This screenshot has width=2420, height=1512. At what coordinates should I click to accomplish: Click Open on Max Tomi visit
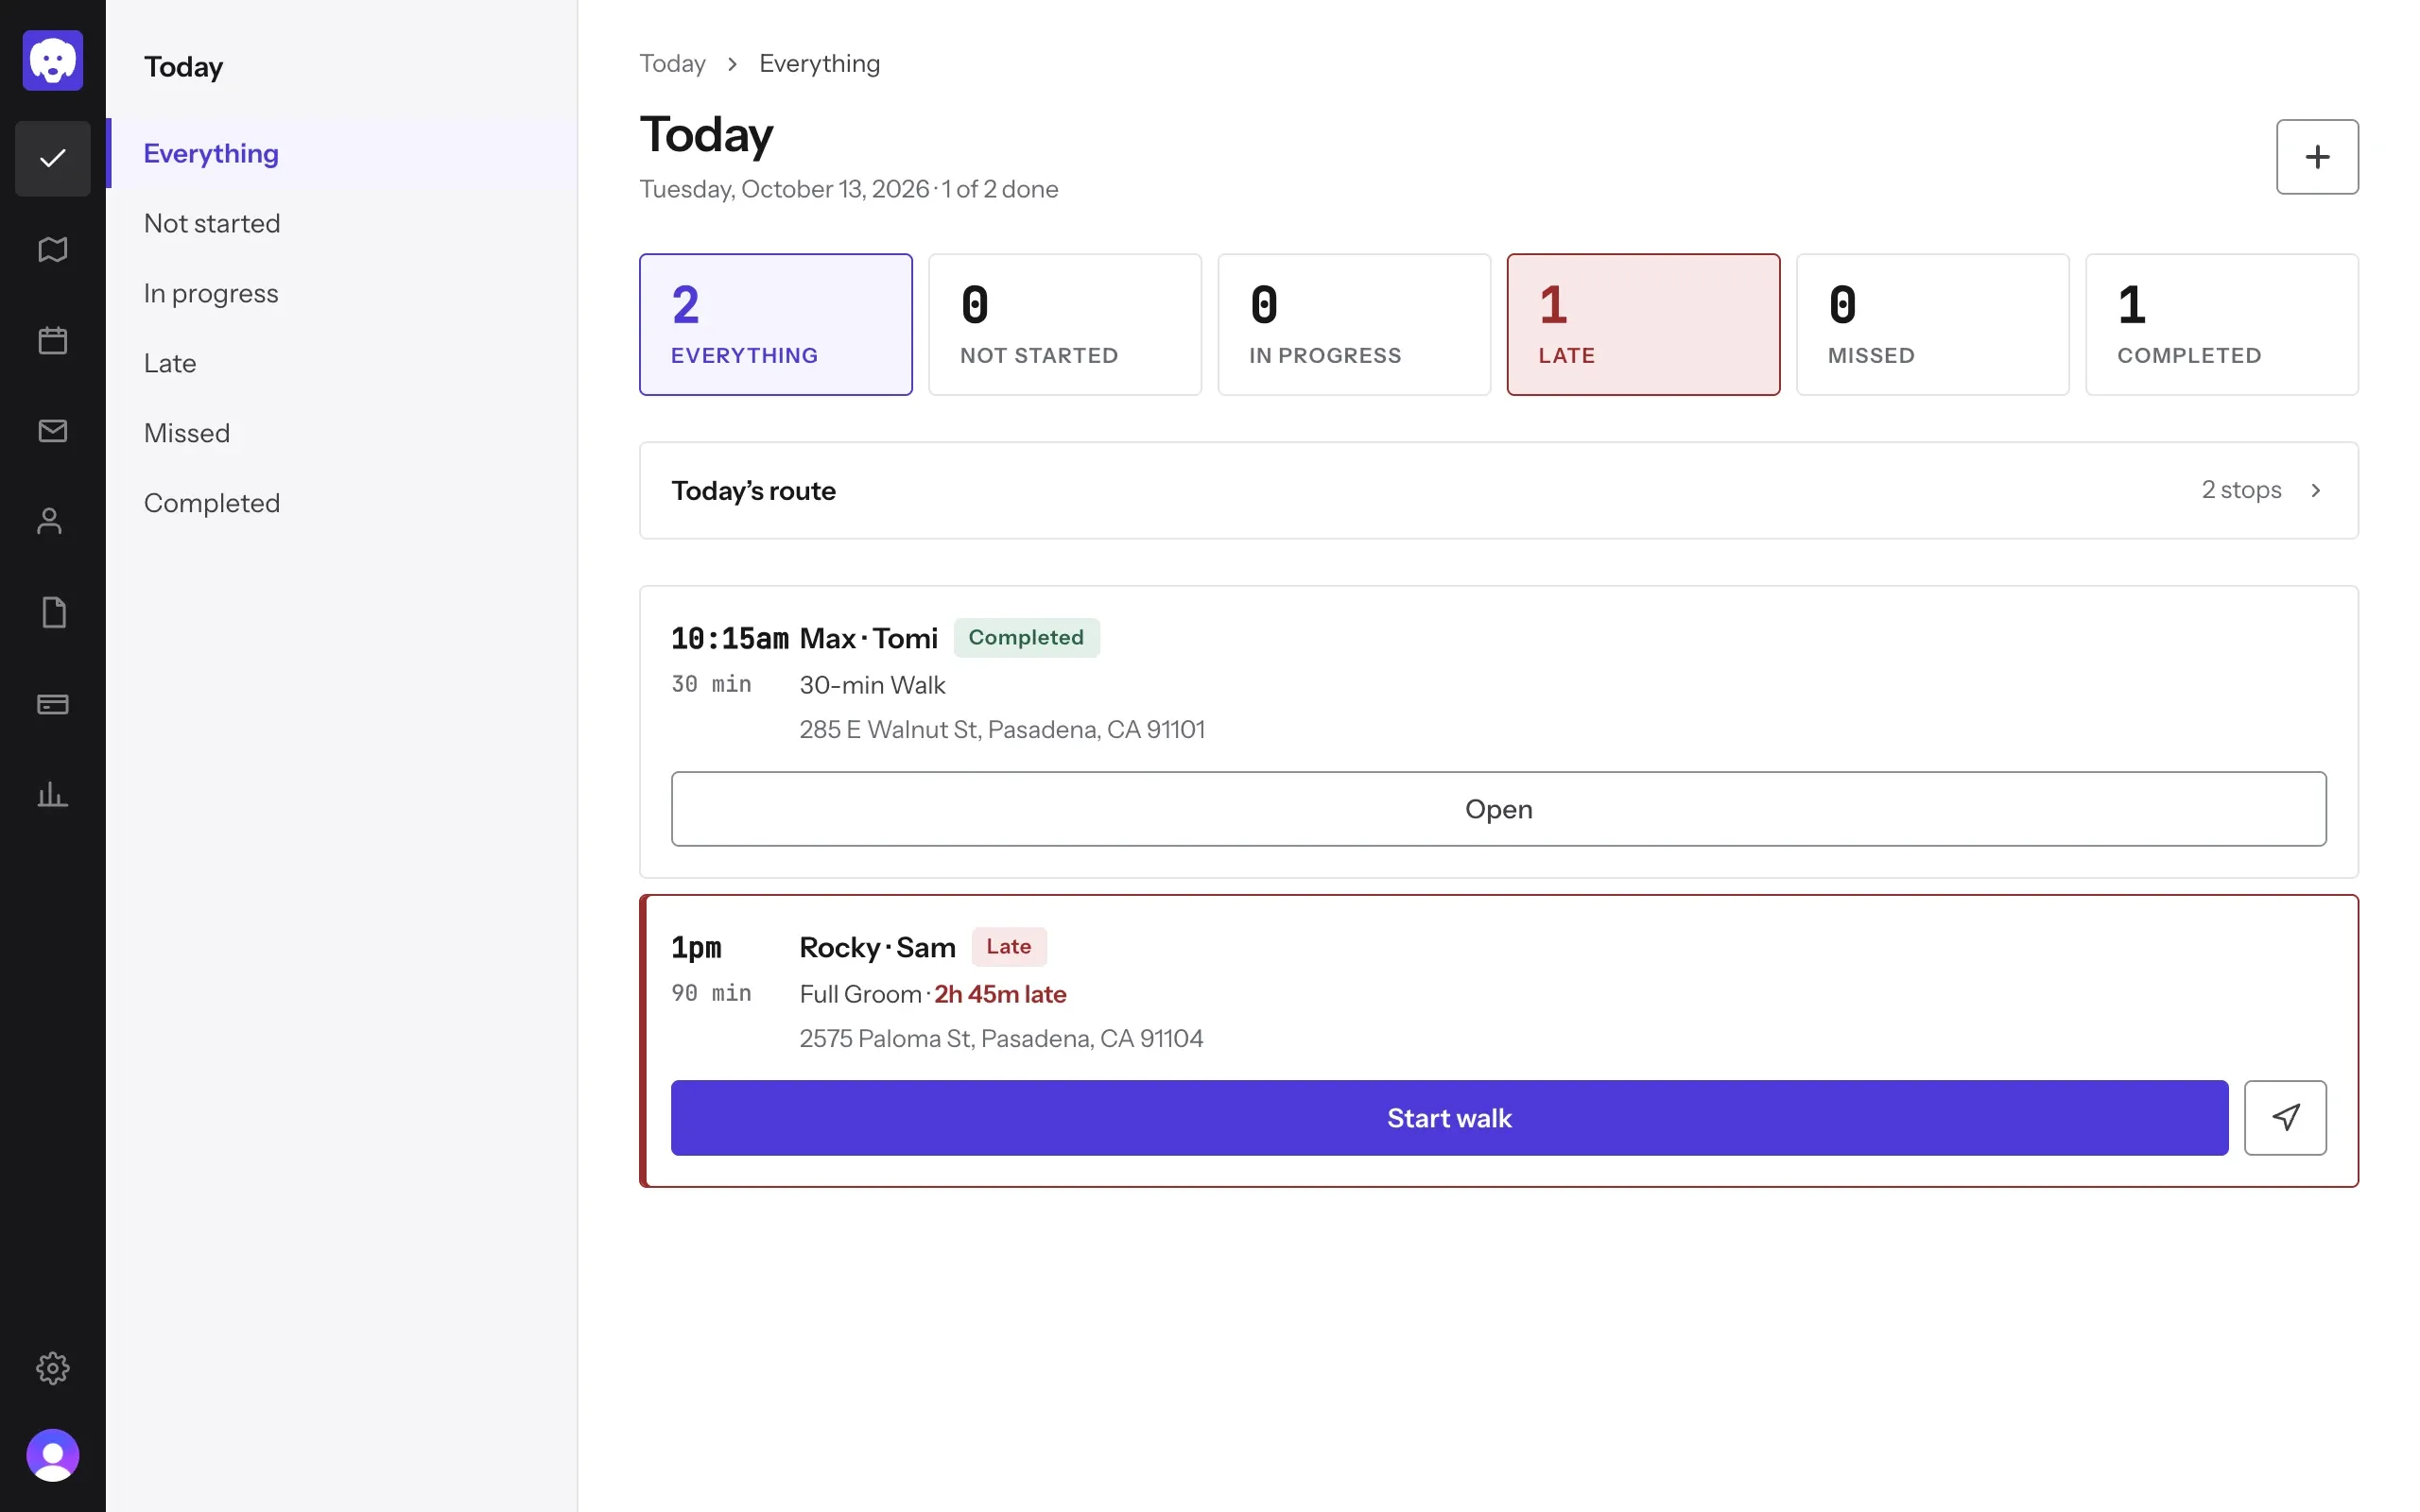pyautogui.click(x=1498, y=808)
